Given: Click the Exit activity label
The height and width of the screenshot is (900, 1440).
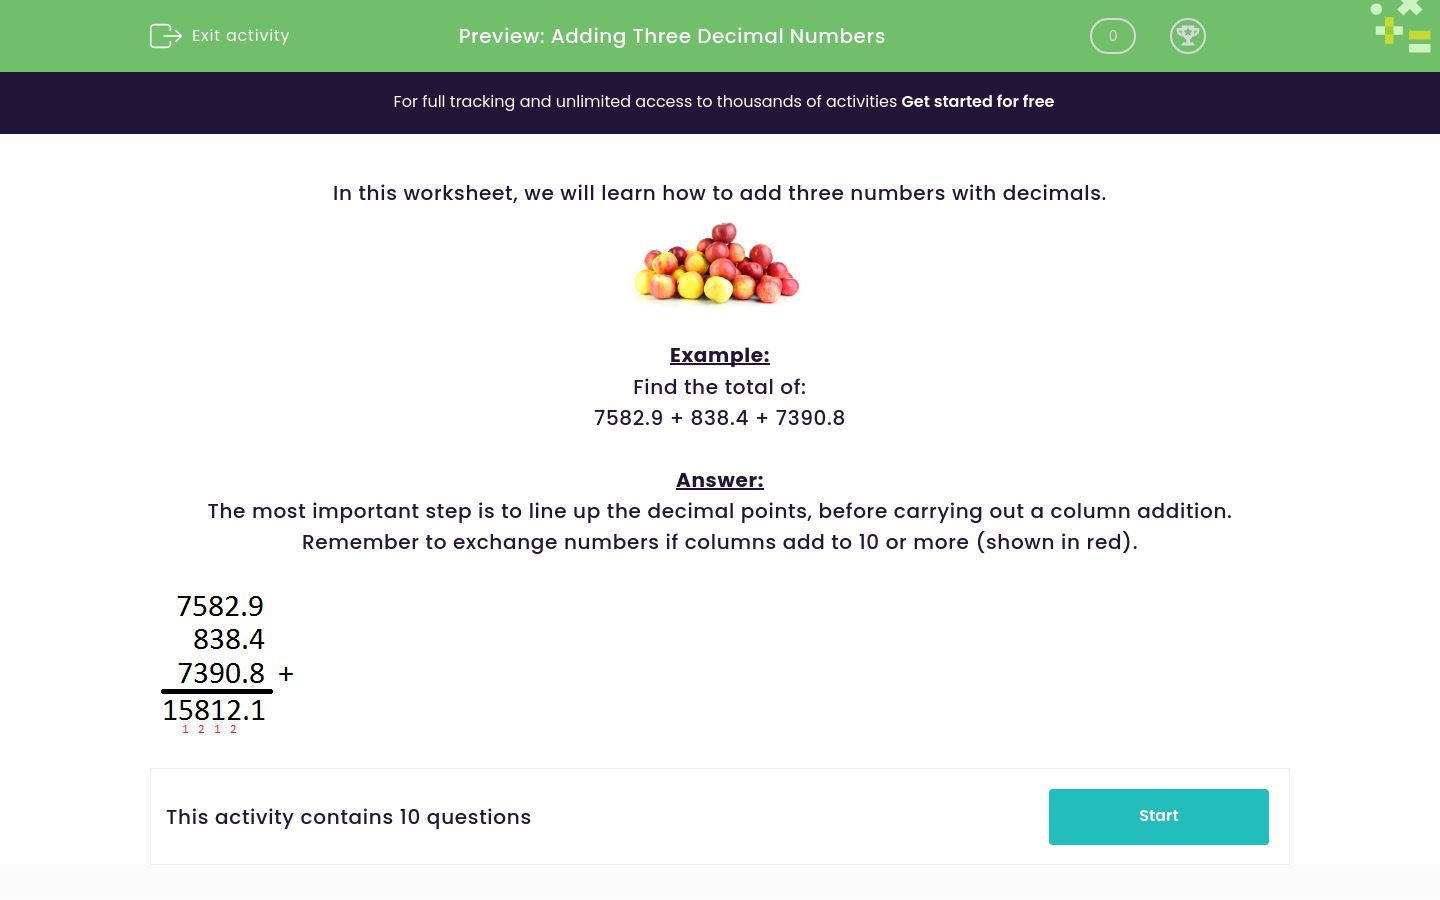Looking at the screenshot, I should pos(240,36).
